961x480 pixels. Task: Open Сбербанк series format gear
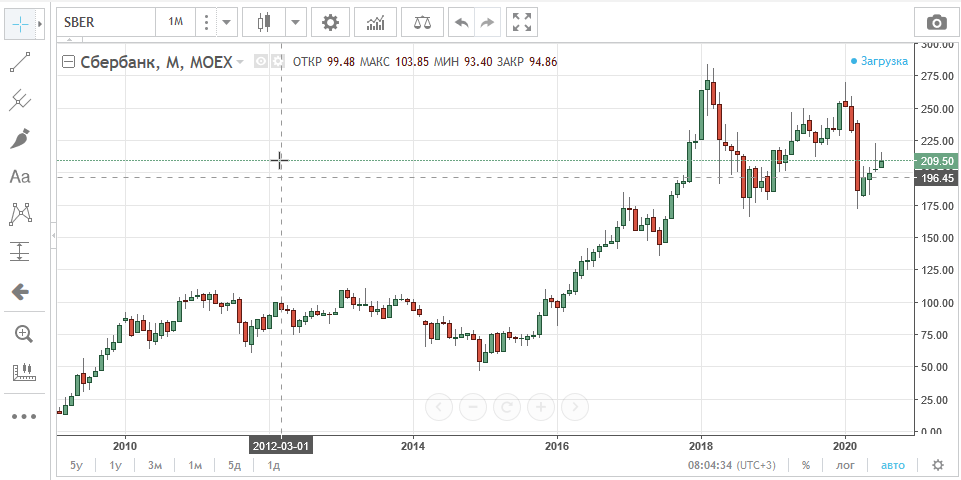click(x=278, y=61)
